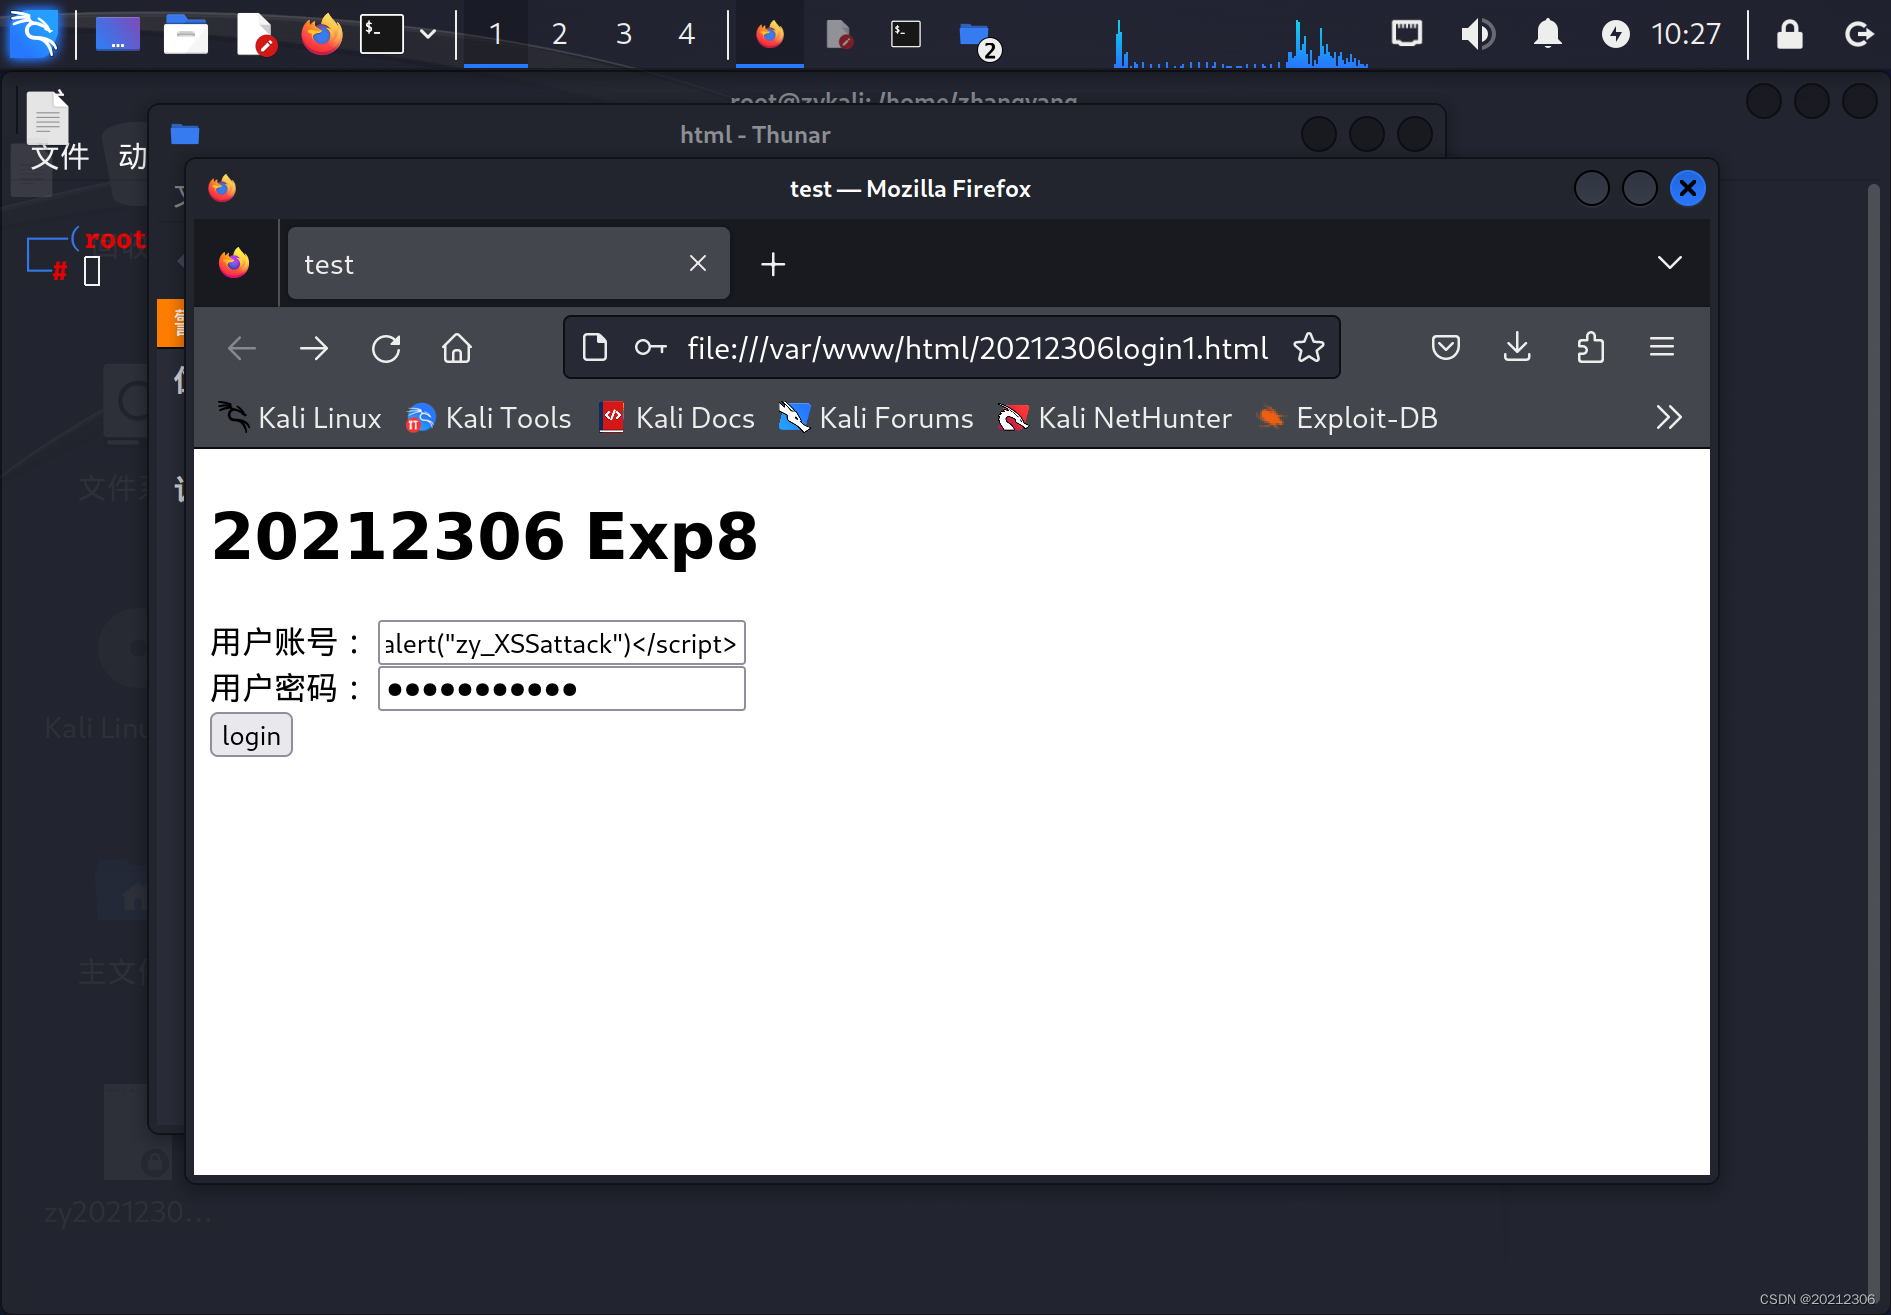Click the clock showing 10:27
1891x1315 pixels.
pyautogui.click(x=1686, y=34)
